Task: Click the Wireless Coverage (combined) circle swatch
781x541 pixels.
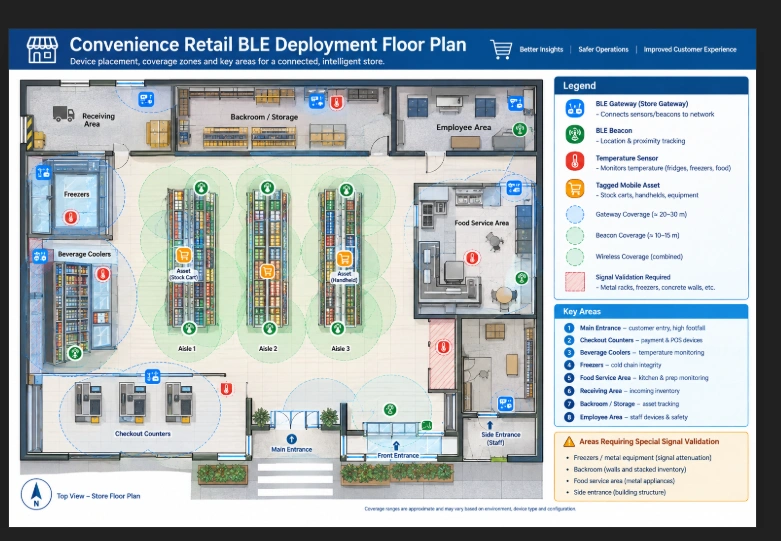Action: 575,257
